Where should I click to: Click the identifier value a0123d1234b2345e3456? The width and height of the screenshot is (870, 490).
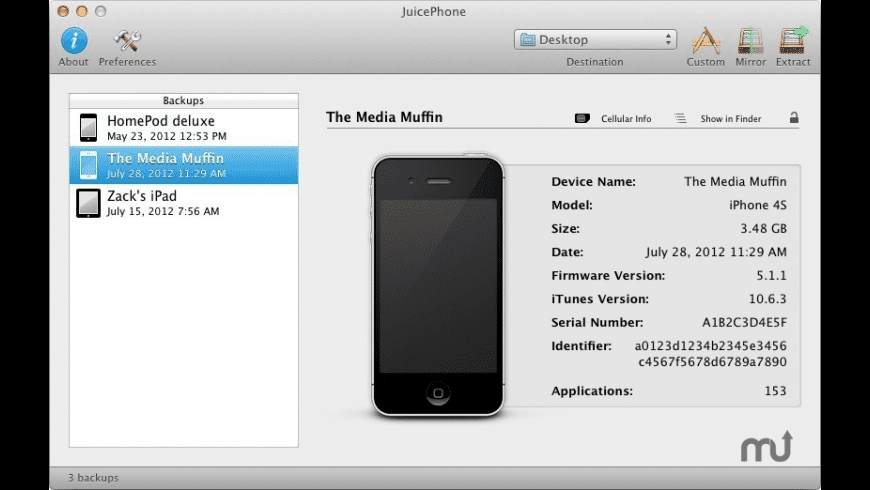pyautogui.click(x=710, y=346)
